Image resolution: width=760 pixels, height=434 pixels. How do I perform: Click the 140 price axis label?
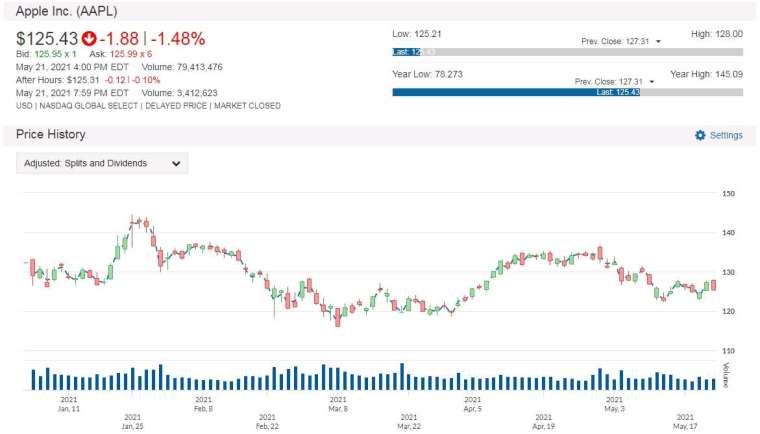pos(728,233)
